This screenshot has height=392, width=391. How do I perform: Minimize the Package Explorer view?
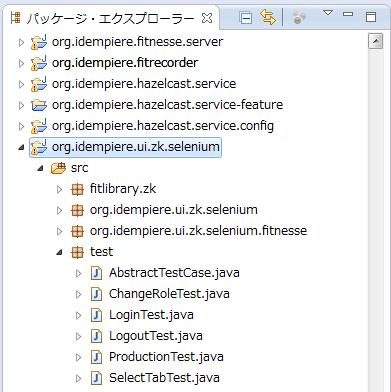[348, 14]
